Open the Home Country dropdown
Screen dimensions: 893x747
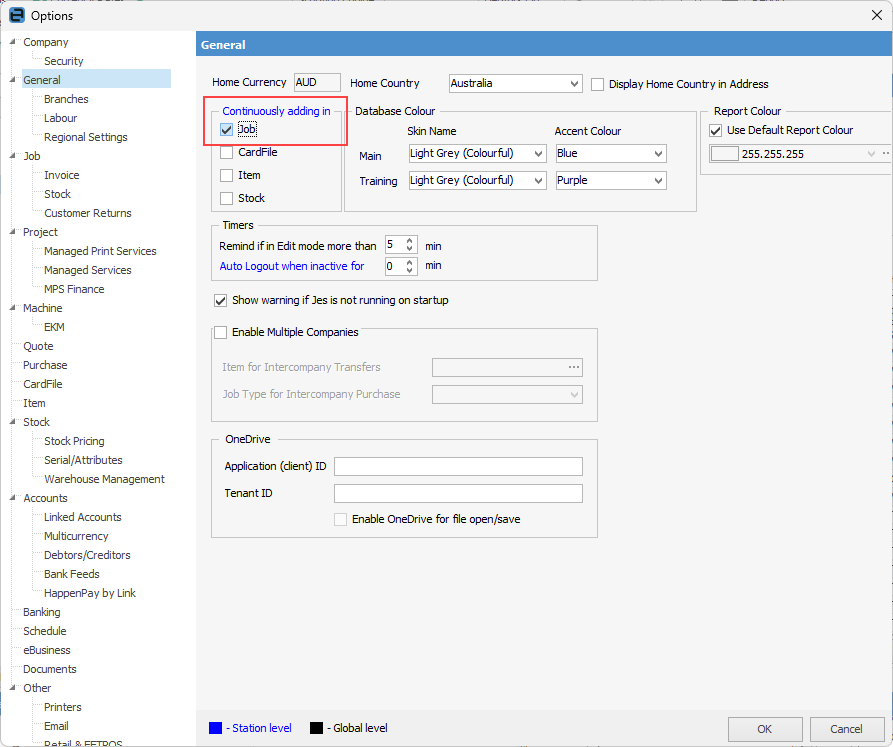[573, 84]
